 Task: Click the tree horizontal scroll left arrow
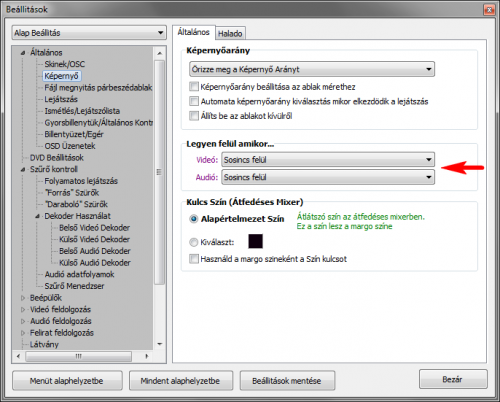18,356
